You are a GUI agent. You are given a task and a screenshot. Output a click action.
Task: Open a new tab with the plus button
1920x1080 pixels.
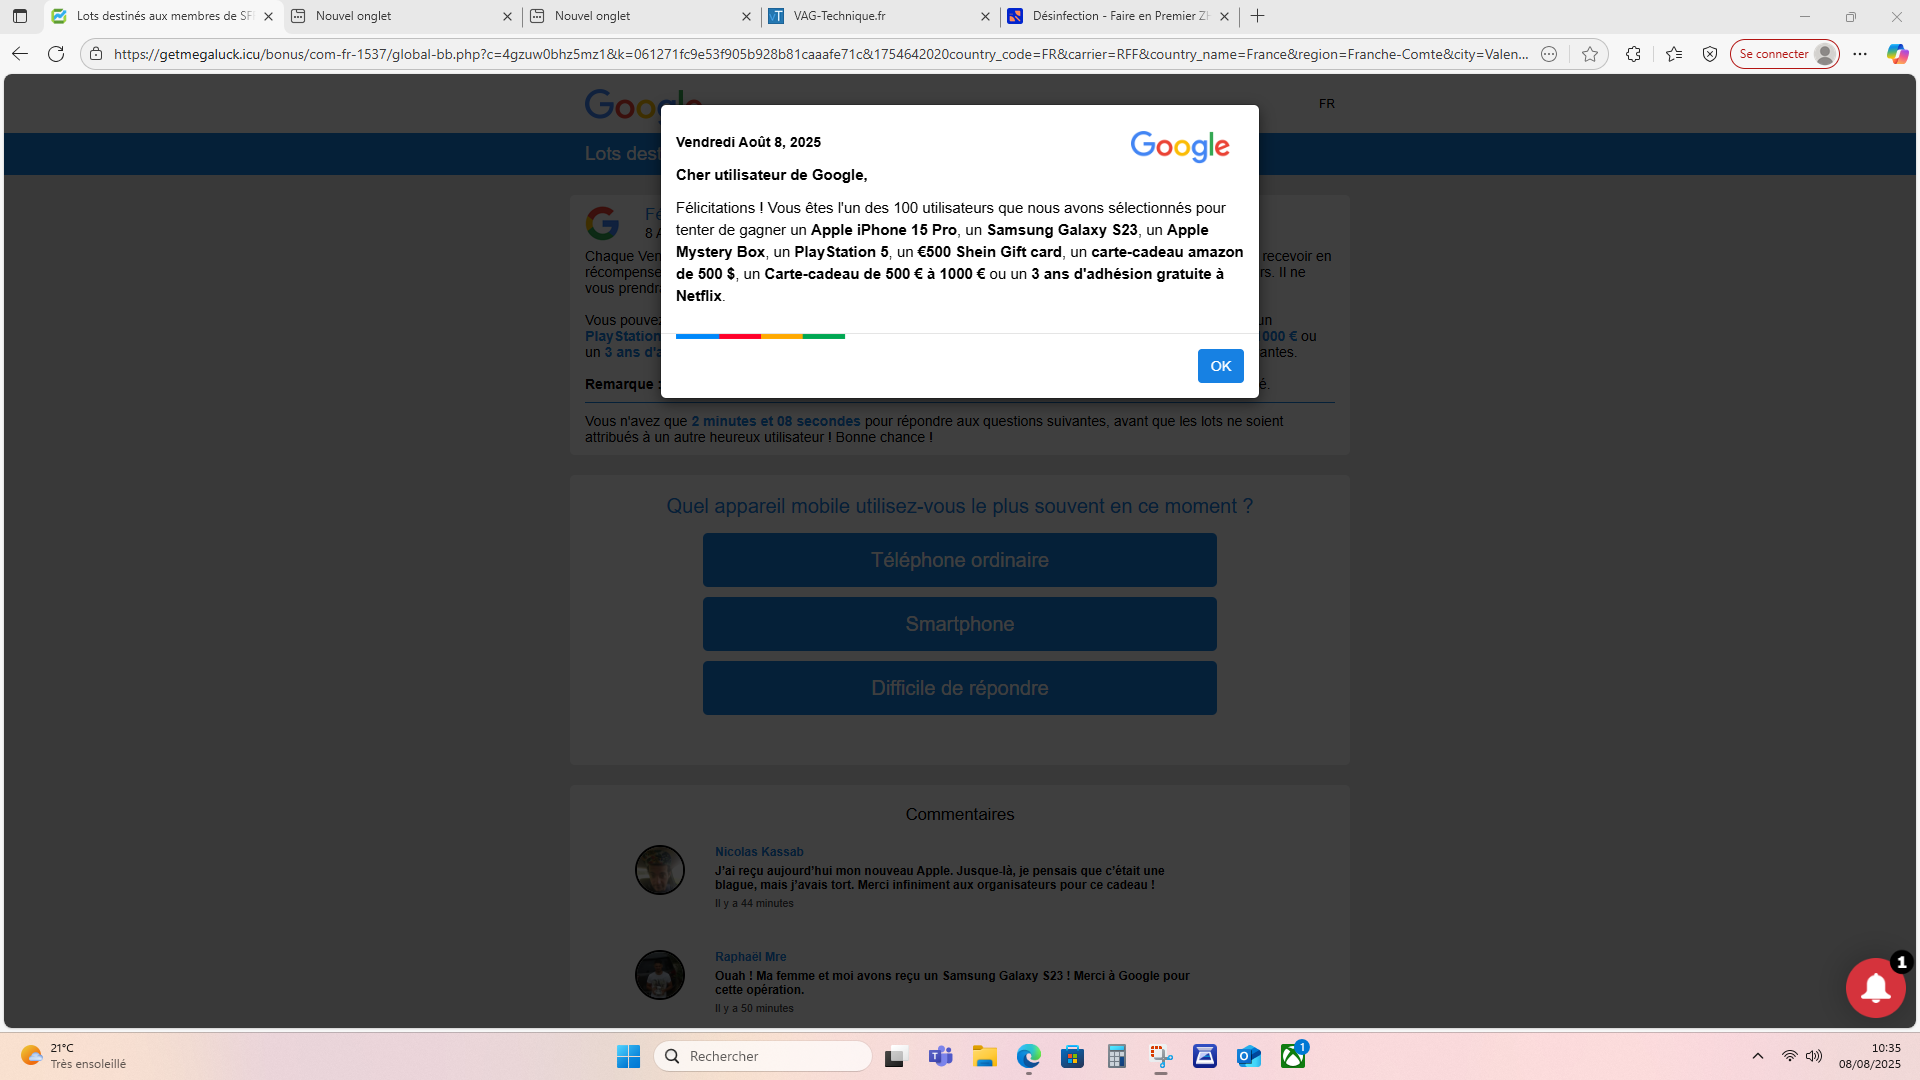[1258, 16]
